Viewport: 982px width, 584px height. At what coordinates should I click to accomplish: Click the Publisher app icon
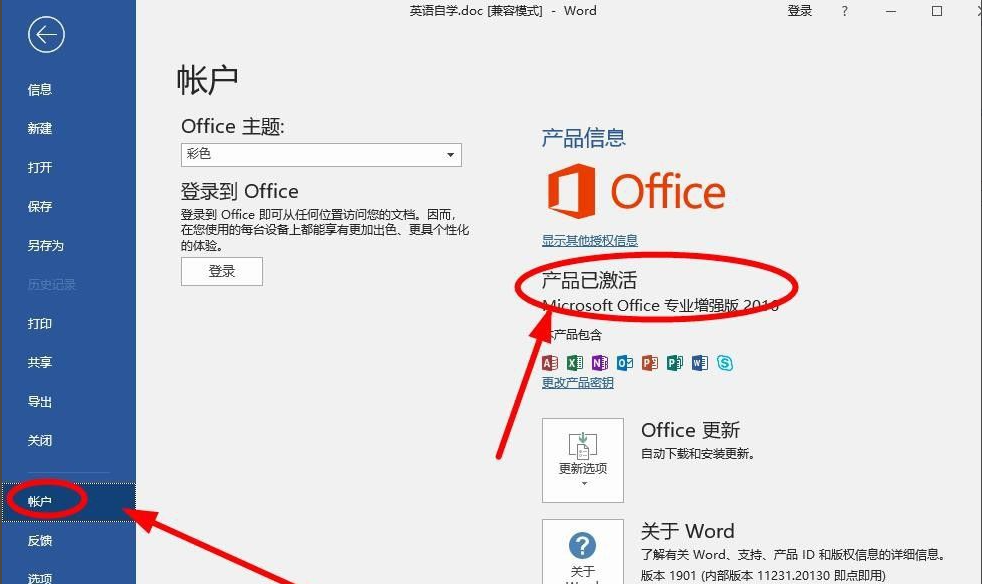tap(674, 363)
